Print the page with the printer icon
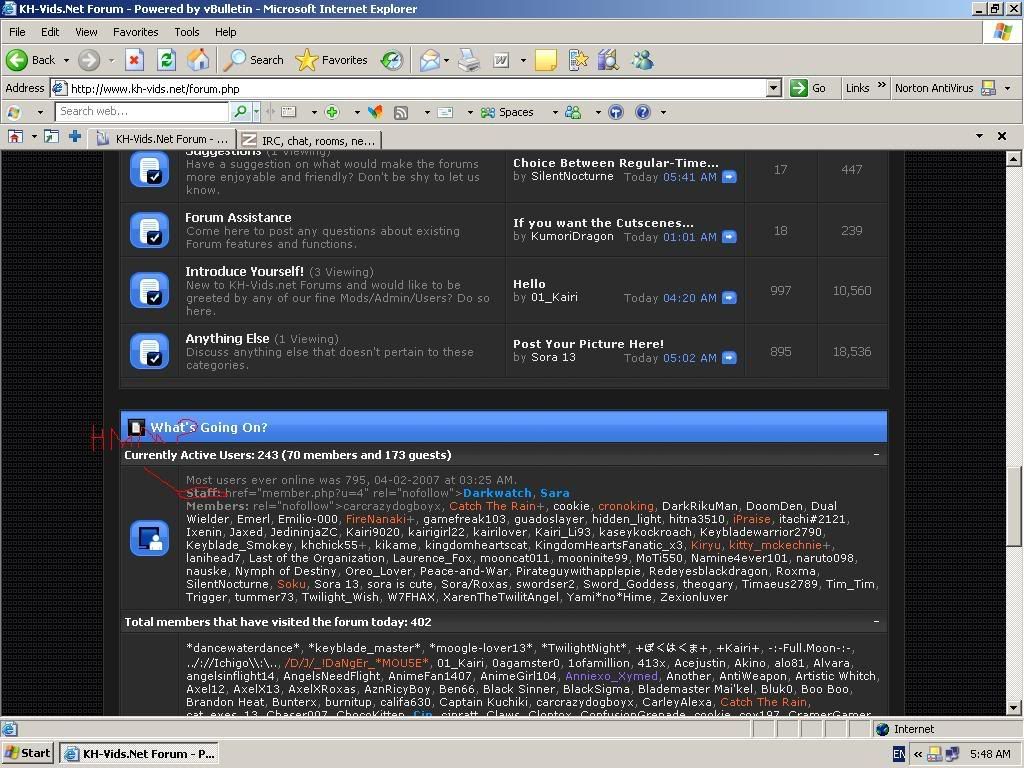This screenshot has width=1024, height=768. point(468,60)
